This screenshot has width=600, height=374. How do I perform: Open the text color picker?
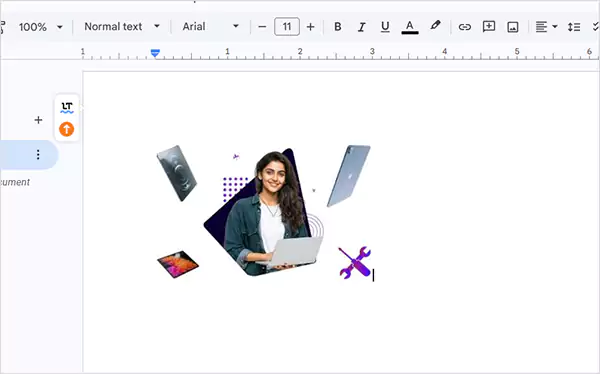[x=410, y=27]
